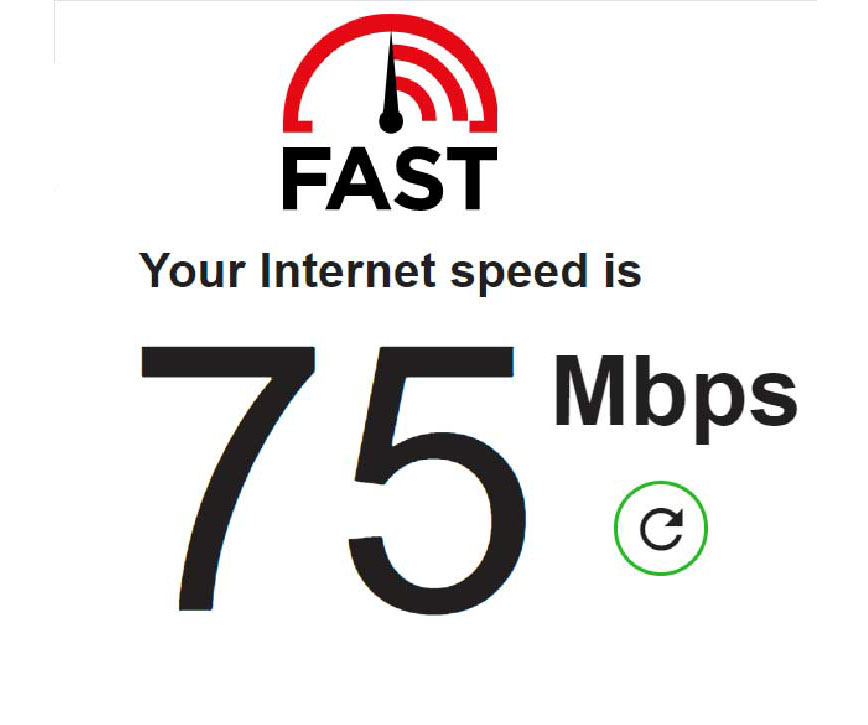Click the digit 5 in the speed result
This screenshot has width=868, height=725.
(x=437, y=480)
